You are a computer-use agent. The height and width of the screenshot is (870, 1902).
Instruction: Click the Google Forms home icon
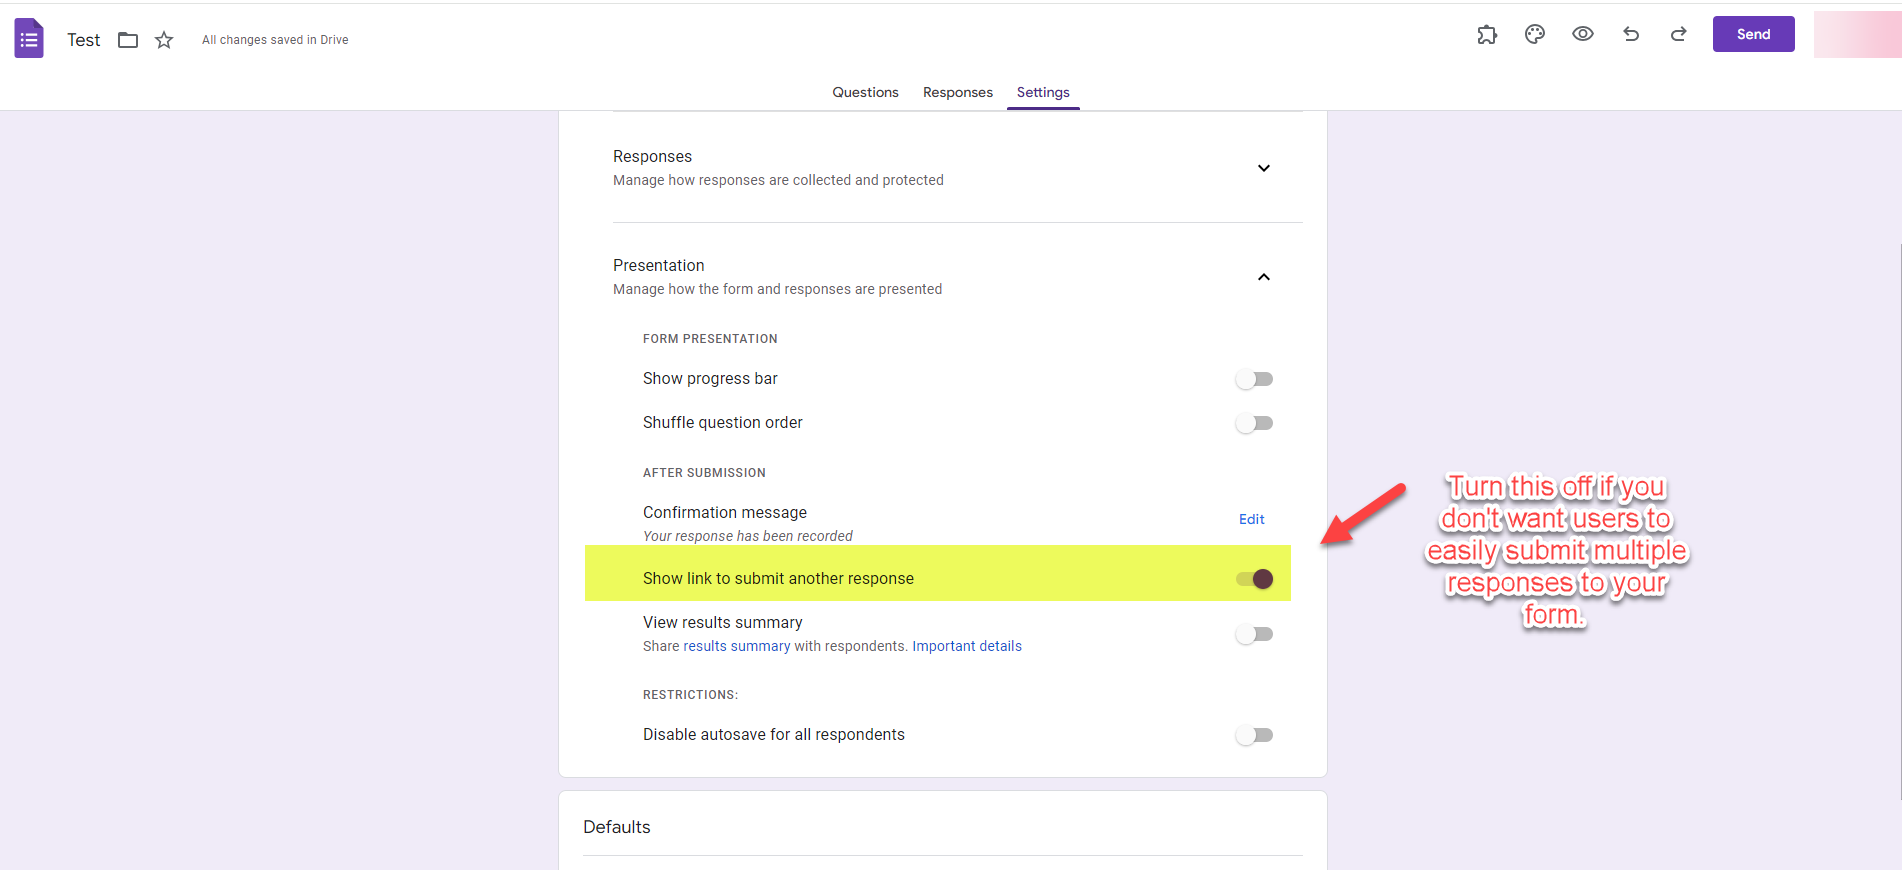(29, 39)
